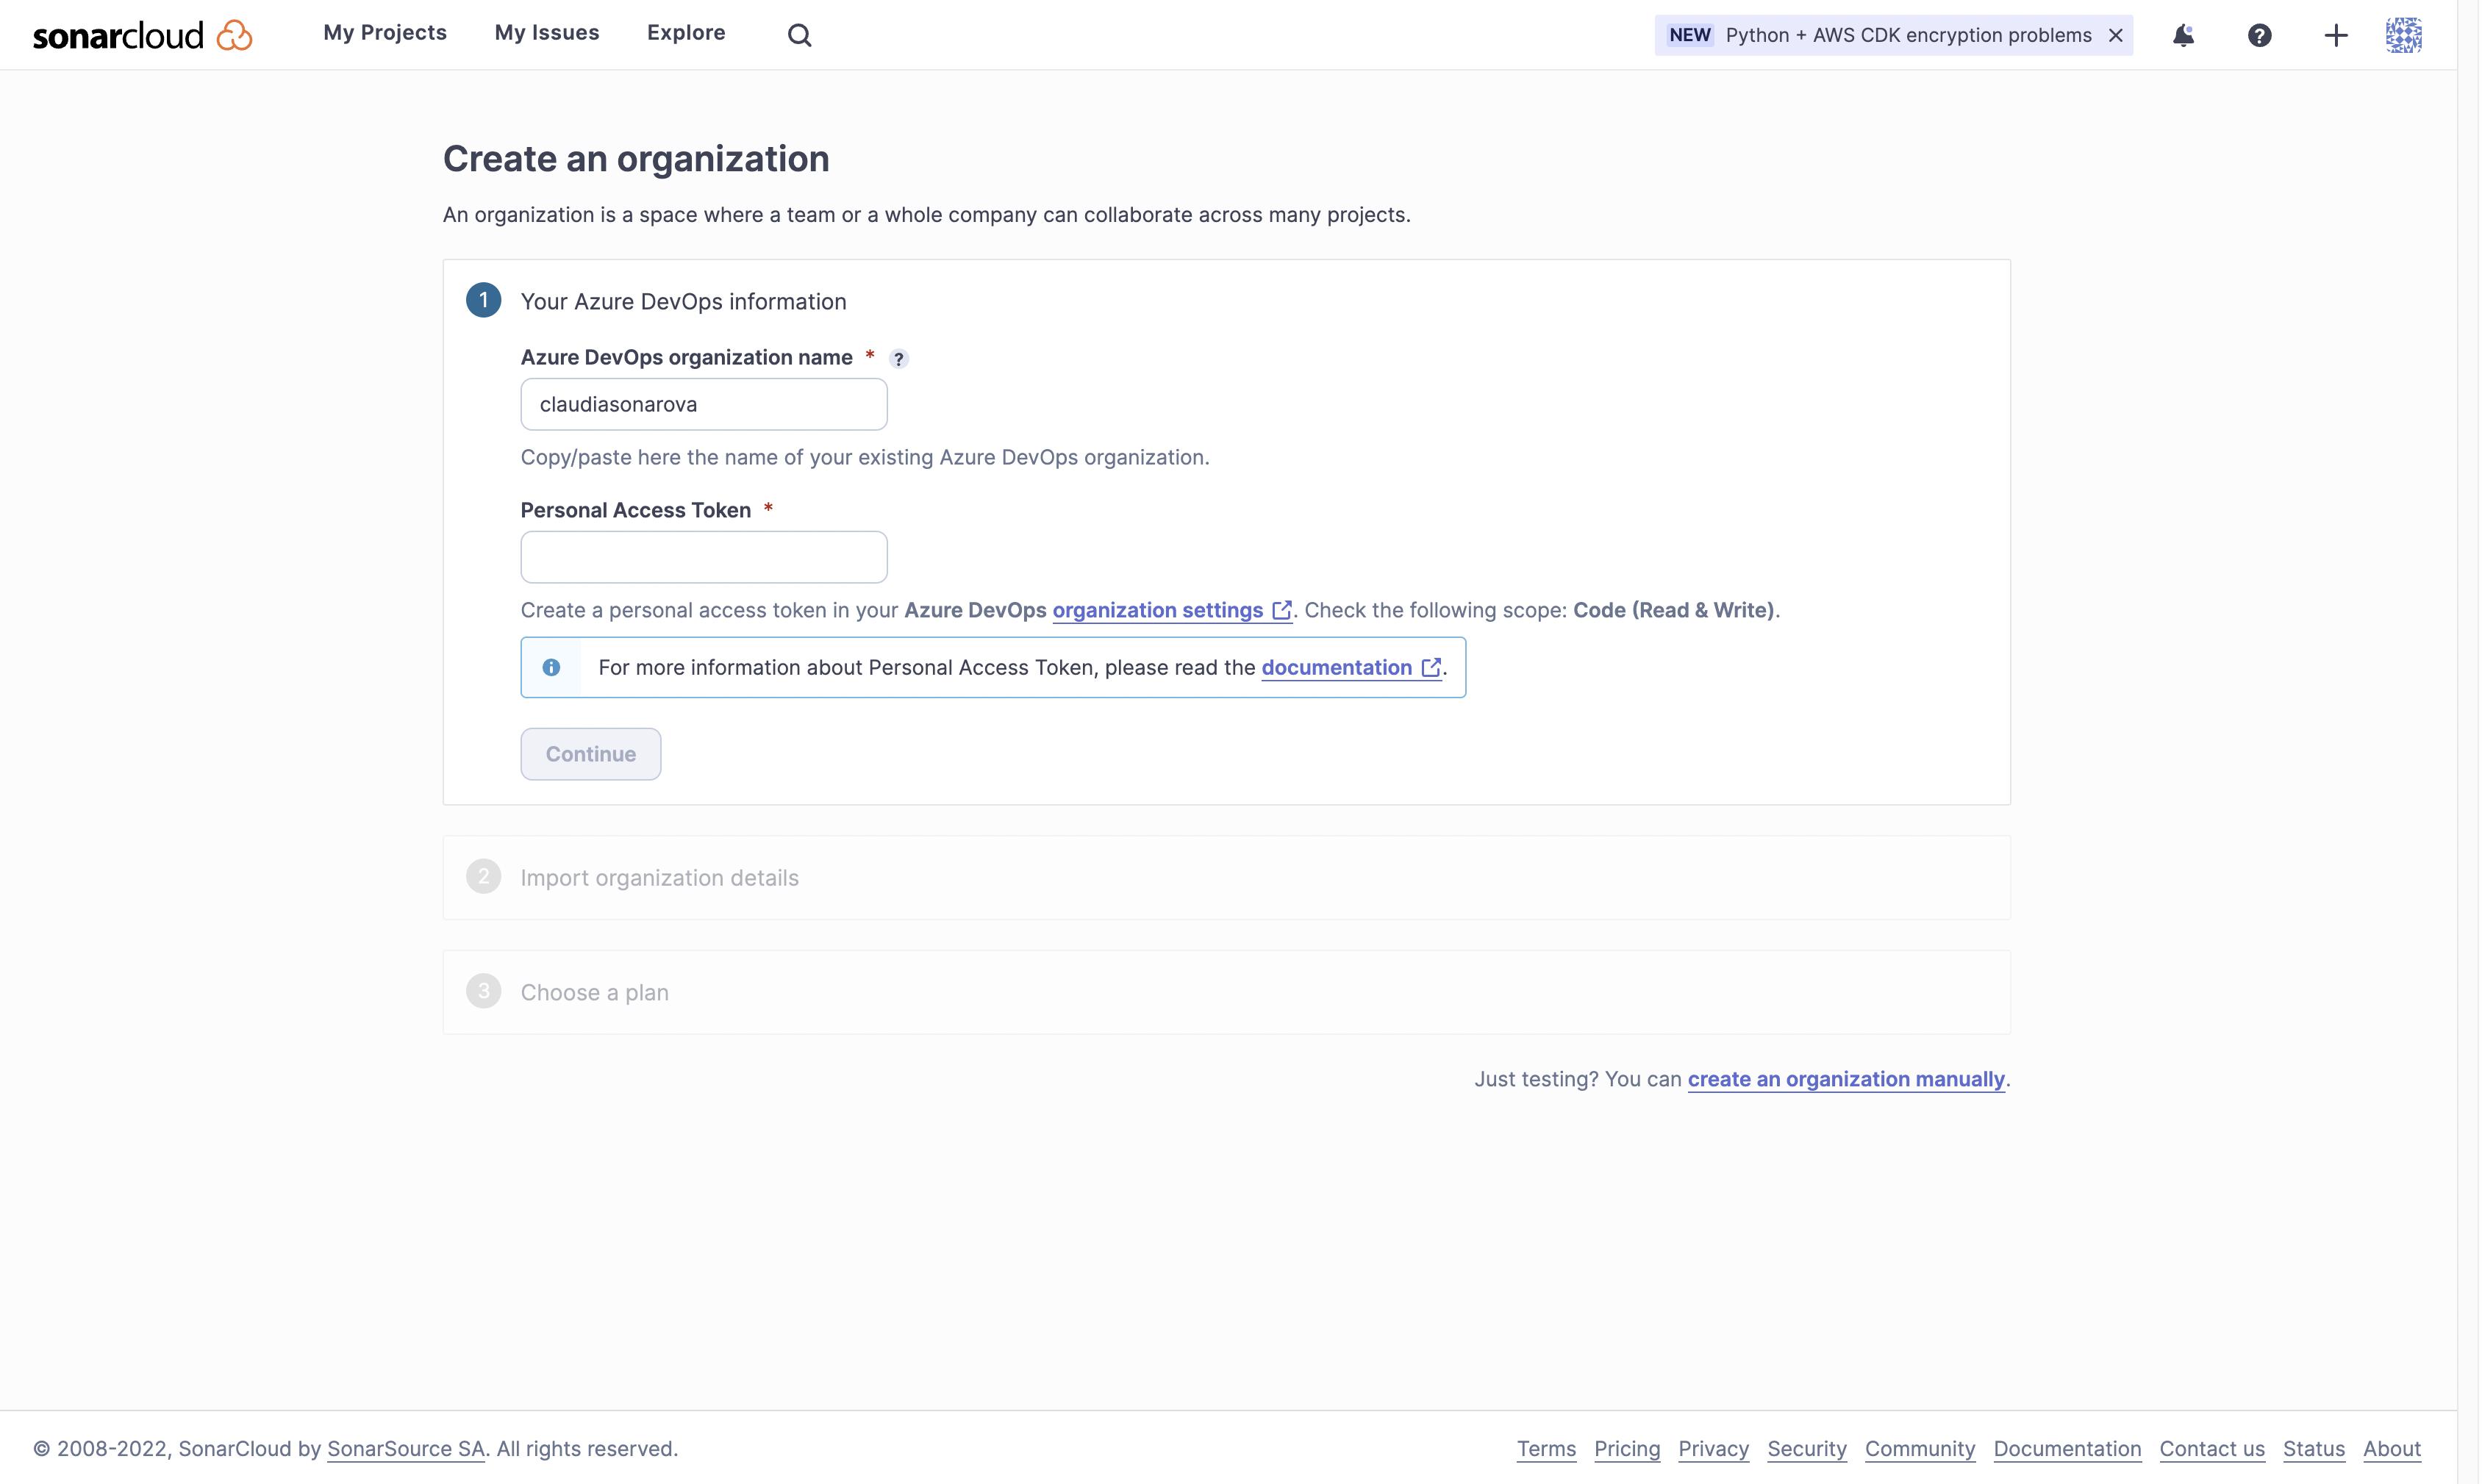Open the search magnifier icon
2482x1484 pixels.
[799, 35]
